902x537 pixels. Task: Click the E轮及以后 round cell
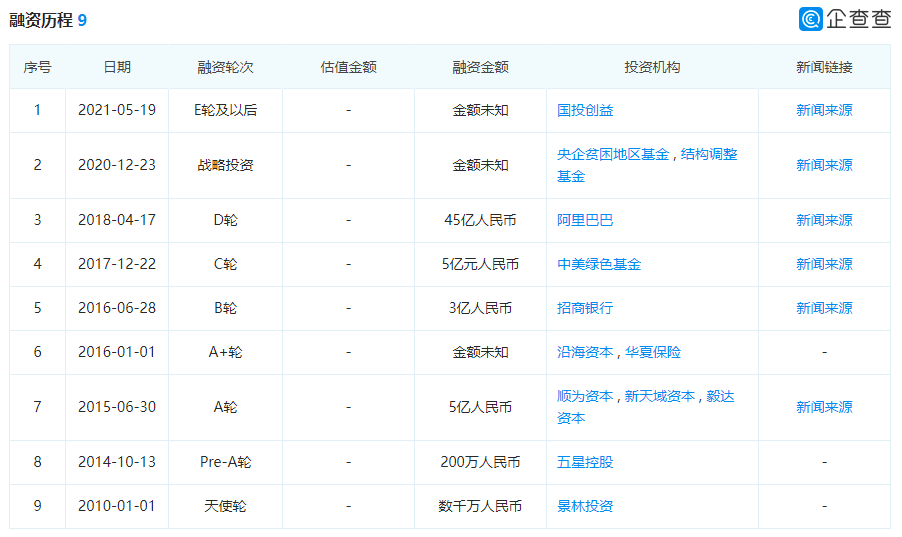coord(225,111)
